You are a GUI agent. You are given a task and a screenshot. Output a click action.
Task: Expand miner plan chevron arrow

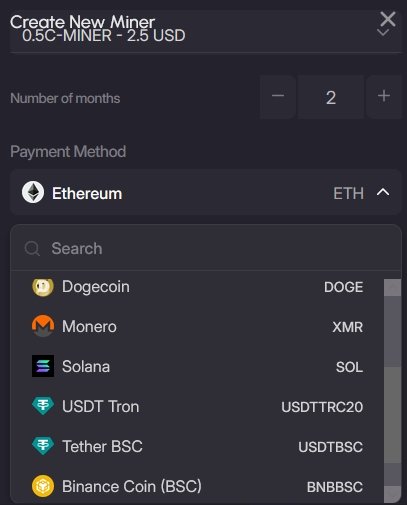(383, 32)
